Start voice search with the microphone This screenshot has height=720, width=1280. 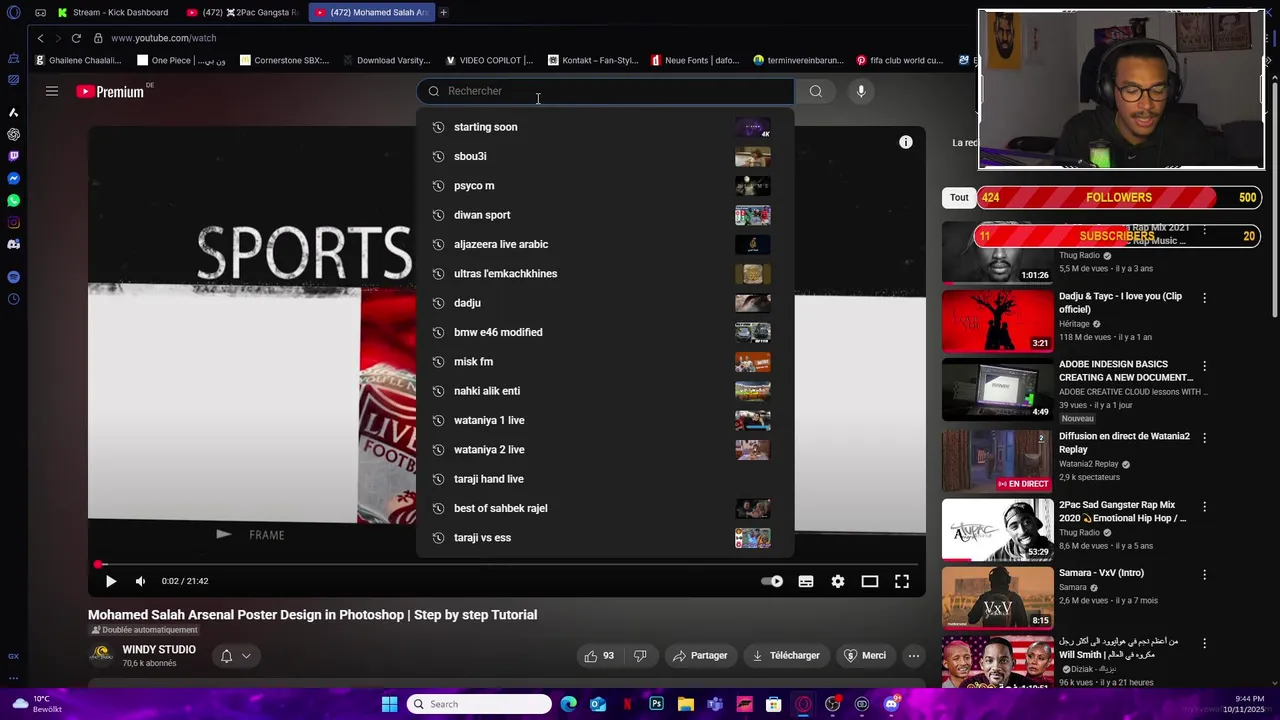click(861, 91)
